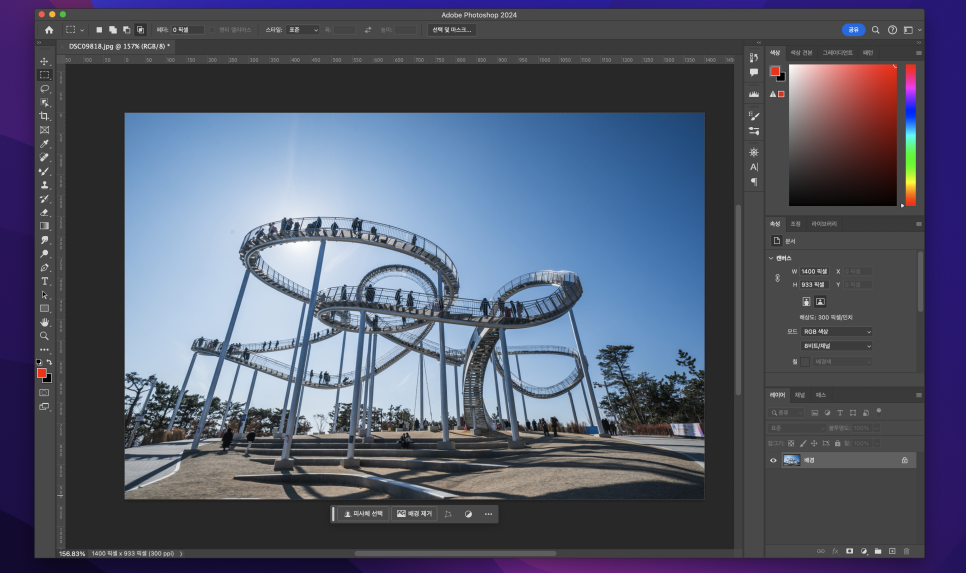Screen dimensions: 966x573
Task: Open workspace switcher dropdown at top right
Action: tap(911, 30)
